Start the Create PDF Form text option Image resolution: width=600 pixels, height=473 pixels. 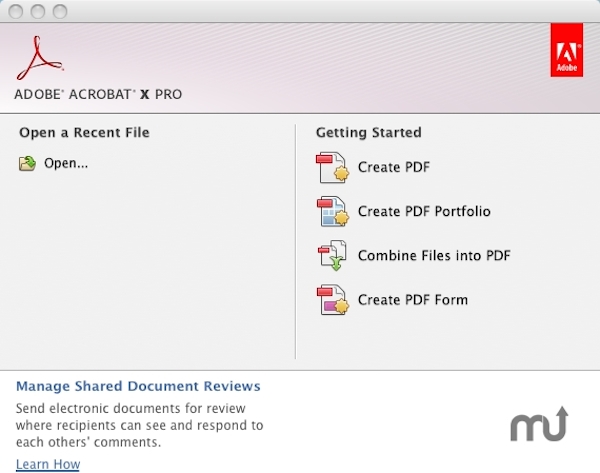[x=412, y=299]
